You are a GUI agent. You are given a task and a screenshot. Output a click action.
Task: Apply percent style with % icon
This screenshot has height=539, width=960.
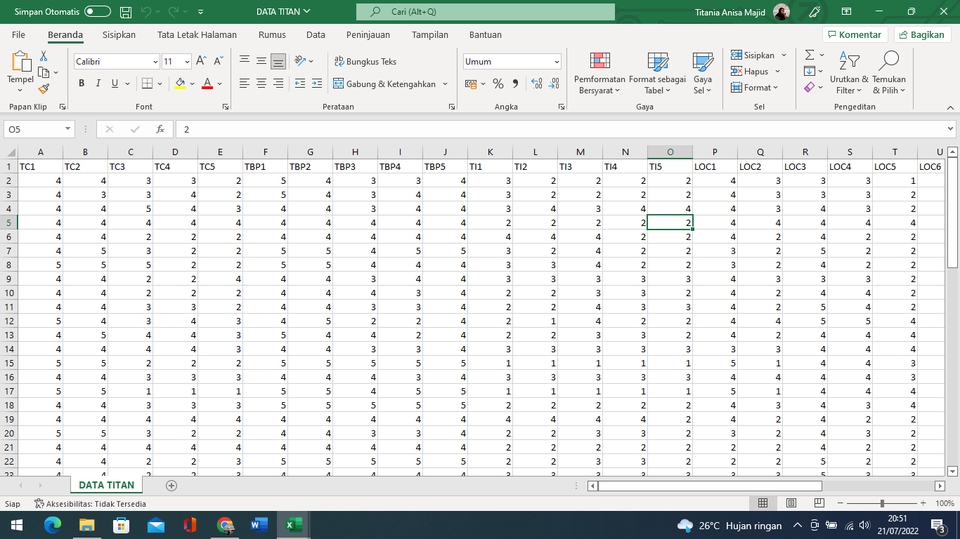point(498,84)
